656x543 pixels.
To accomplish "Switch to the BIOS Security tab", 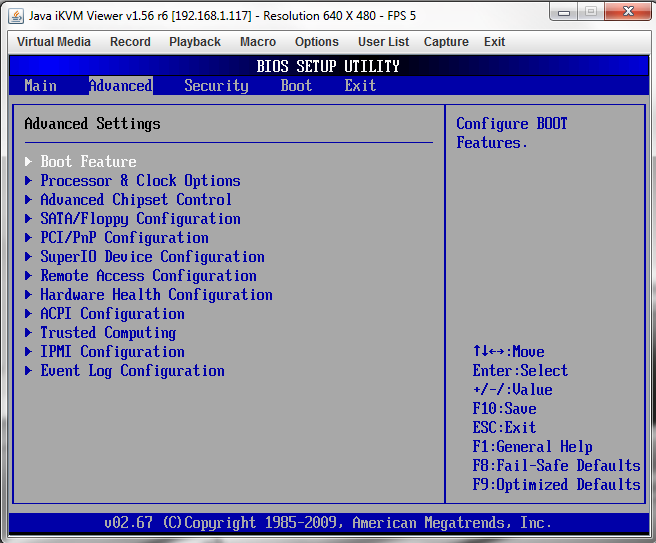I will (x=216, y=86).
